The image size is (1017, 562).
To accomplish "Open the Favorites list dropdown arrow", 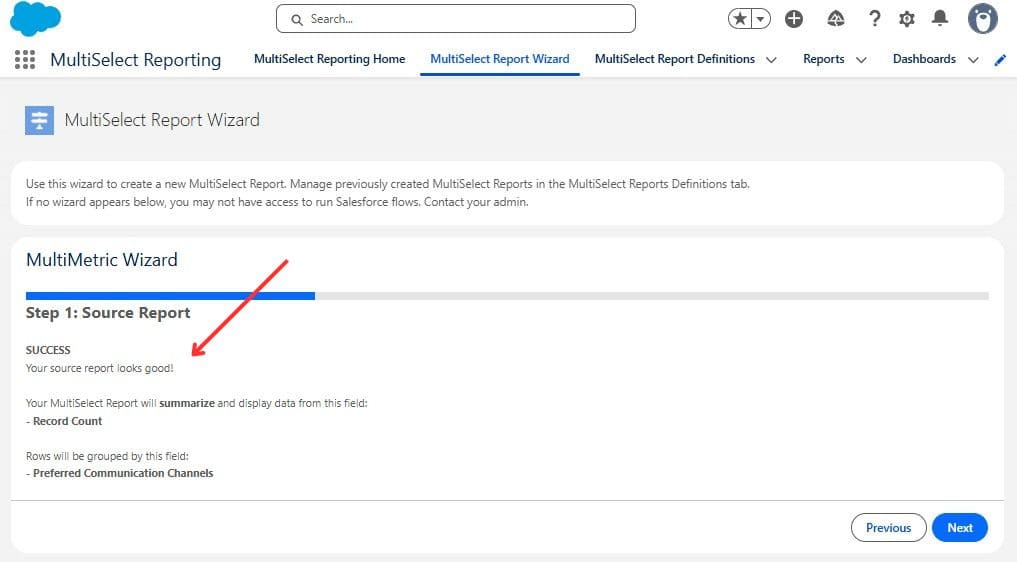I will [x=761, y=19].
